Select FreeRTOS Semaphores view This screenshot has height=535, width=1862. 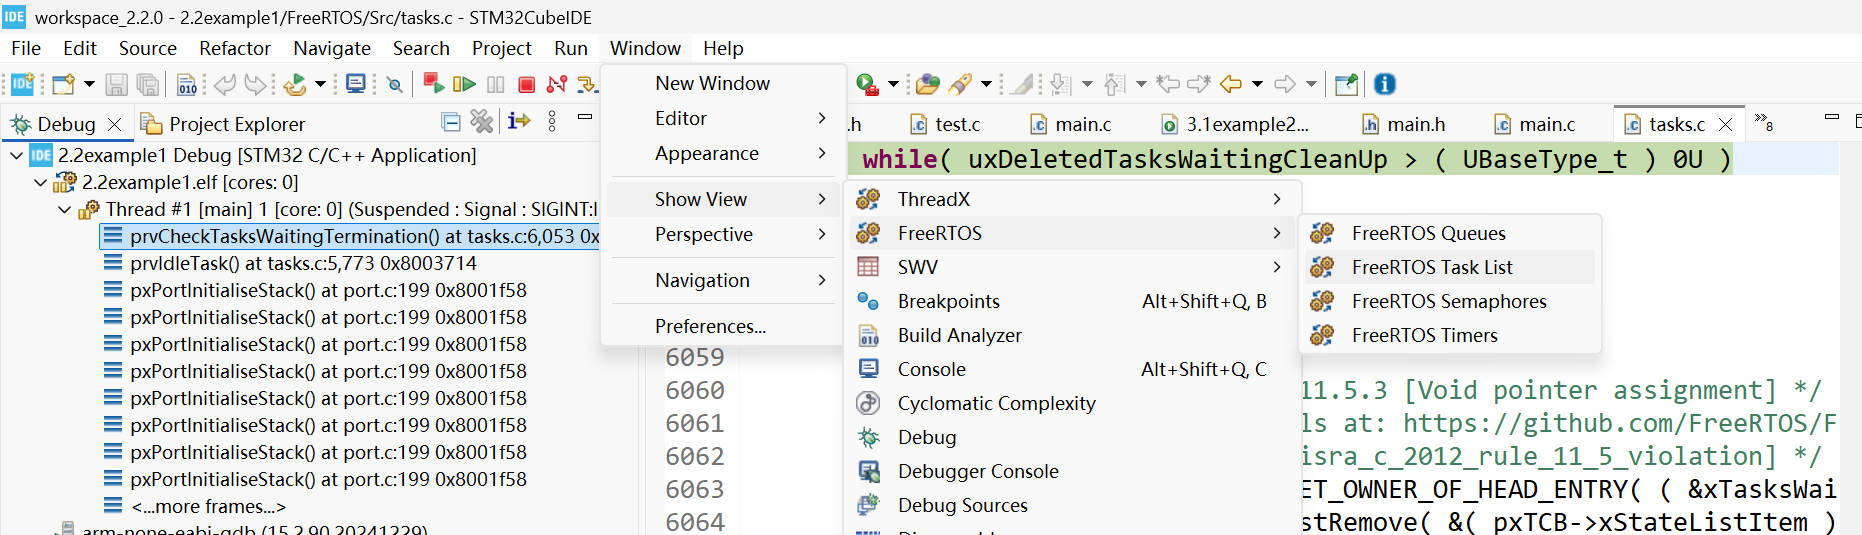click(1449, 301)
